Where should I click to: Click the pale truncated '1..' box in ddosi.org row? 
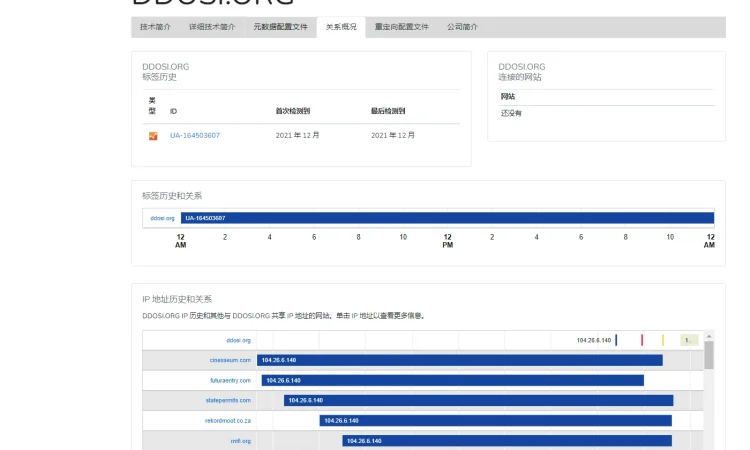click(689, 340)
